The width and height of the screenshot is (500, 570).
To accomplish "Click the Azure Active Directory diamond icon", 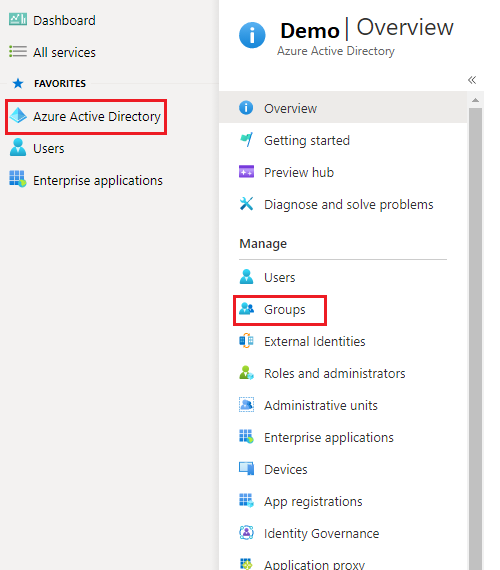I will (18, 116).
